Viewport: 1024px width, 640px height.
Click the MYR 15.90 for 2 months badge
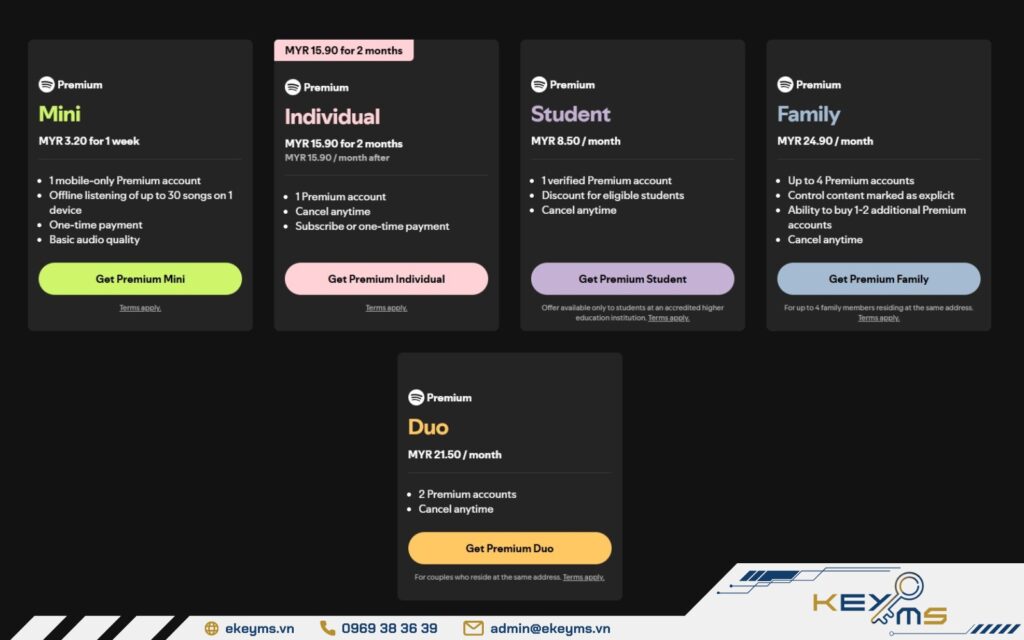click(344, 50)
